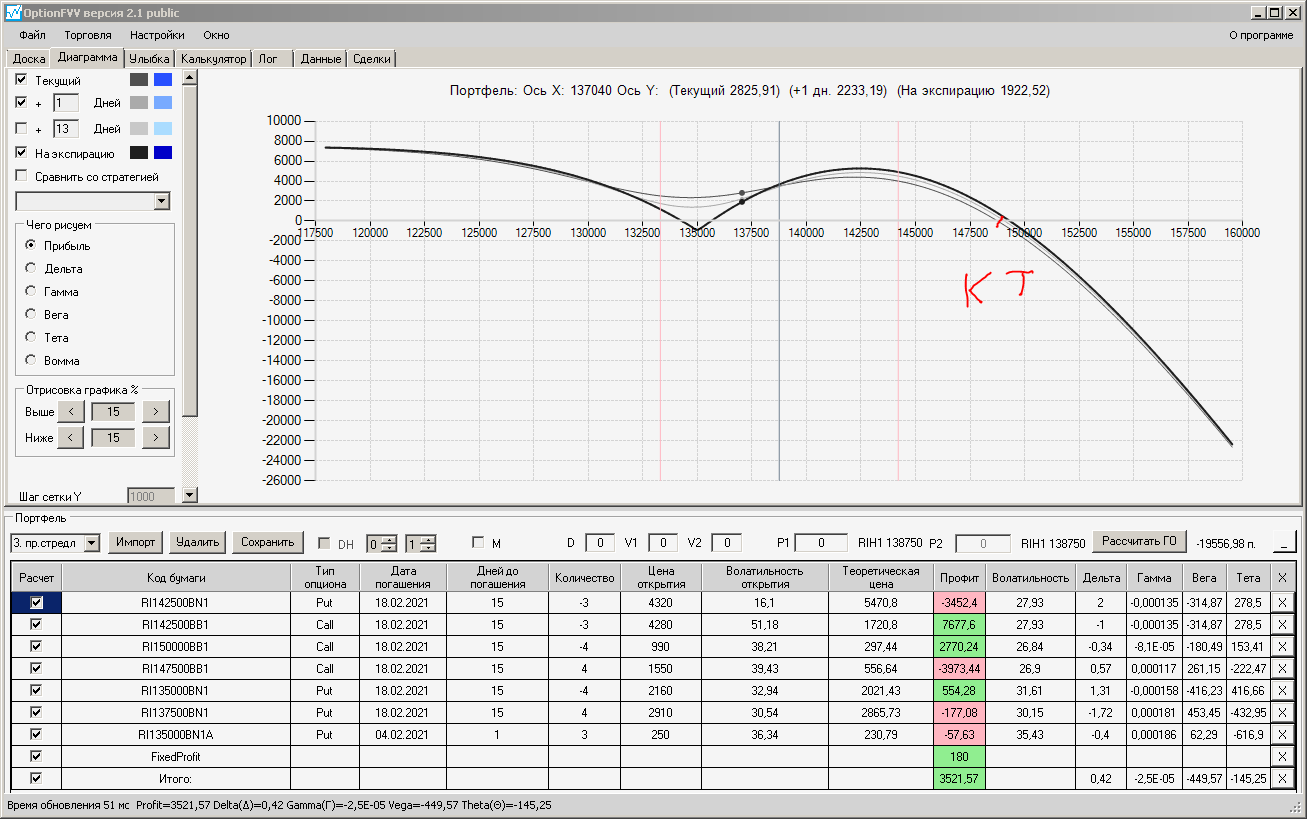Choose the Вега chart type

[31, 315]
